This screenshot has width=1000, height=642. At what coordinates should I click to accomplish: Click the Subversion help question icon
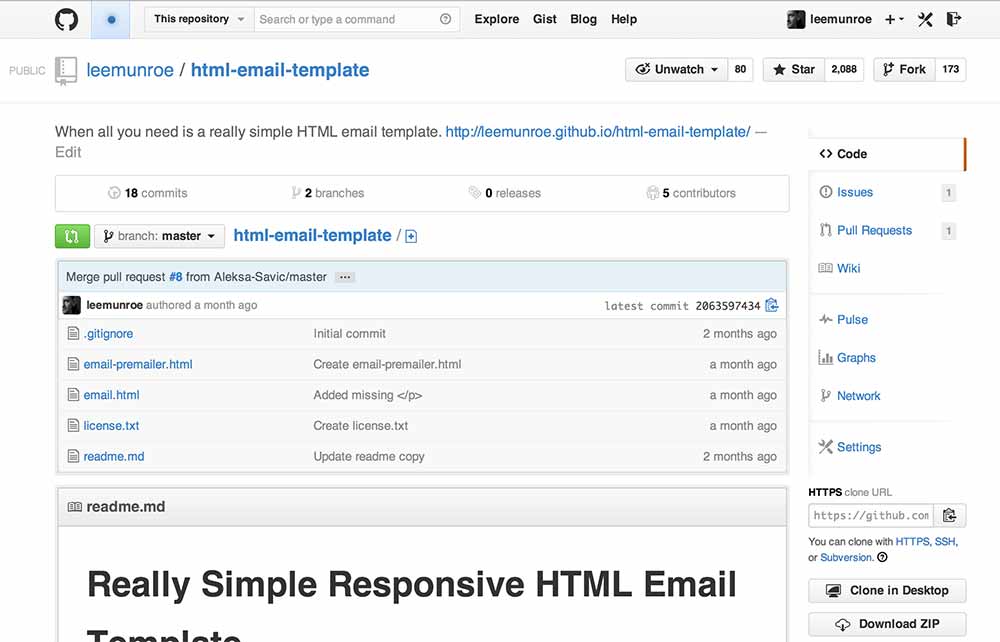coord(882,557)
